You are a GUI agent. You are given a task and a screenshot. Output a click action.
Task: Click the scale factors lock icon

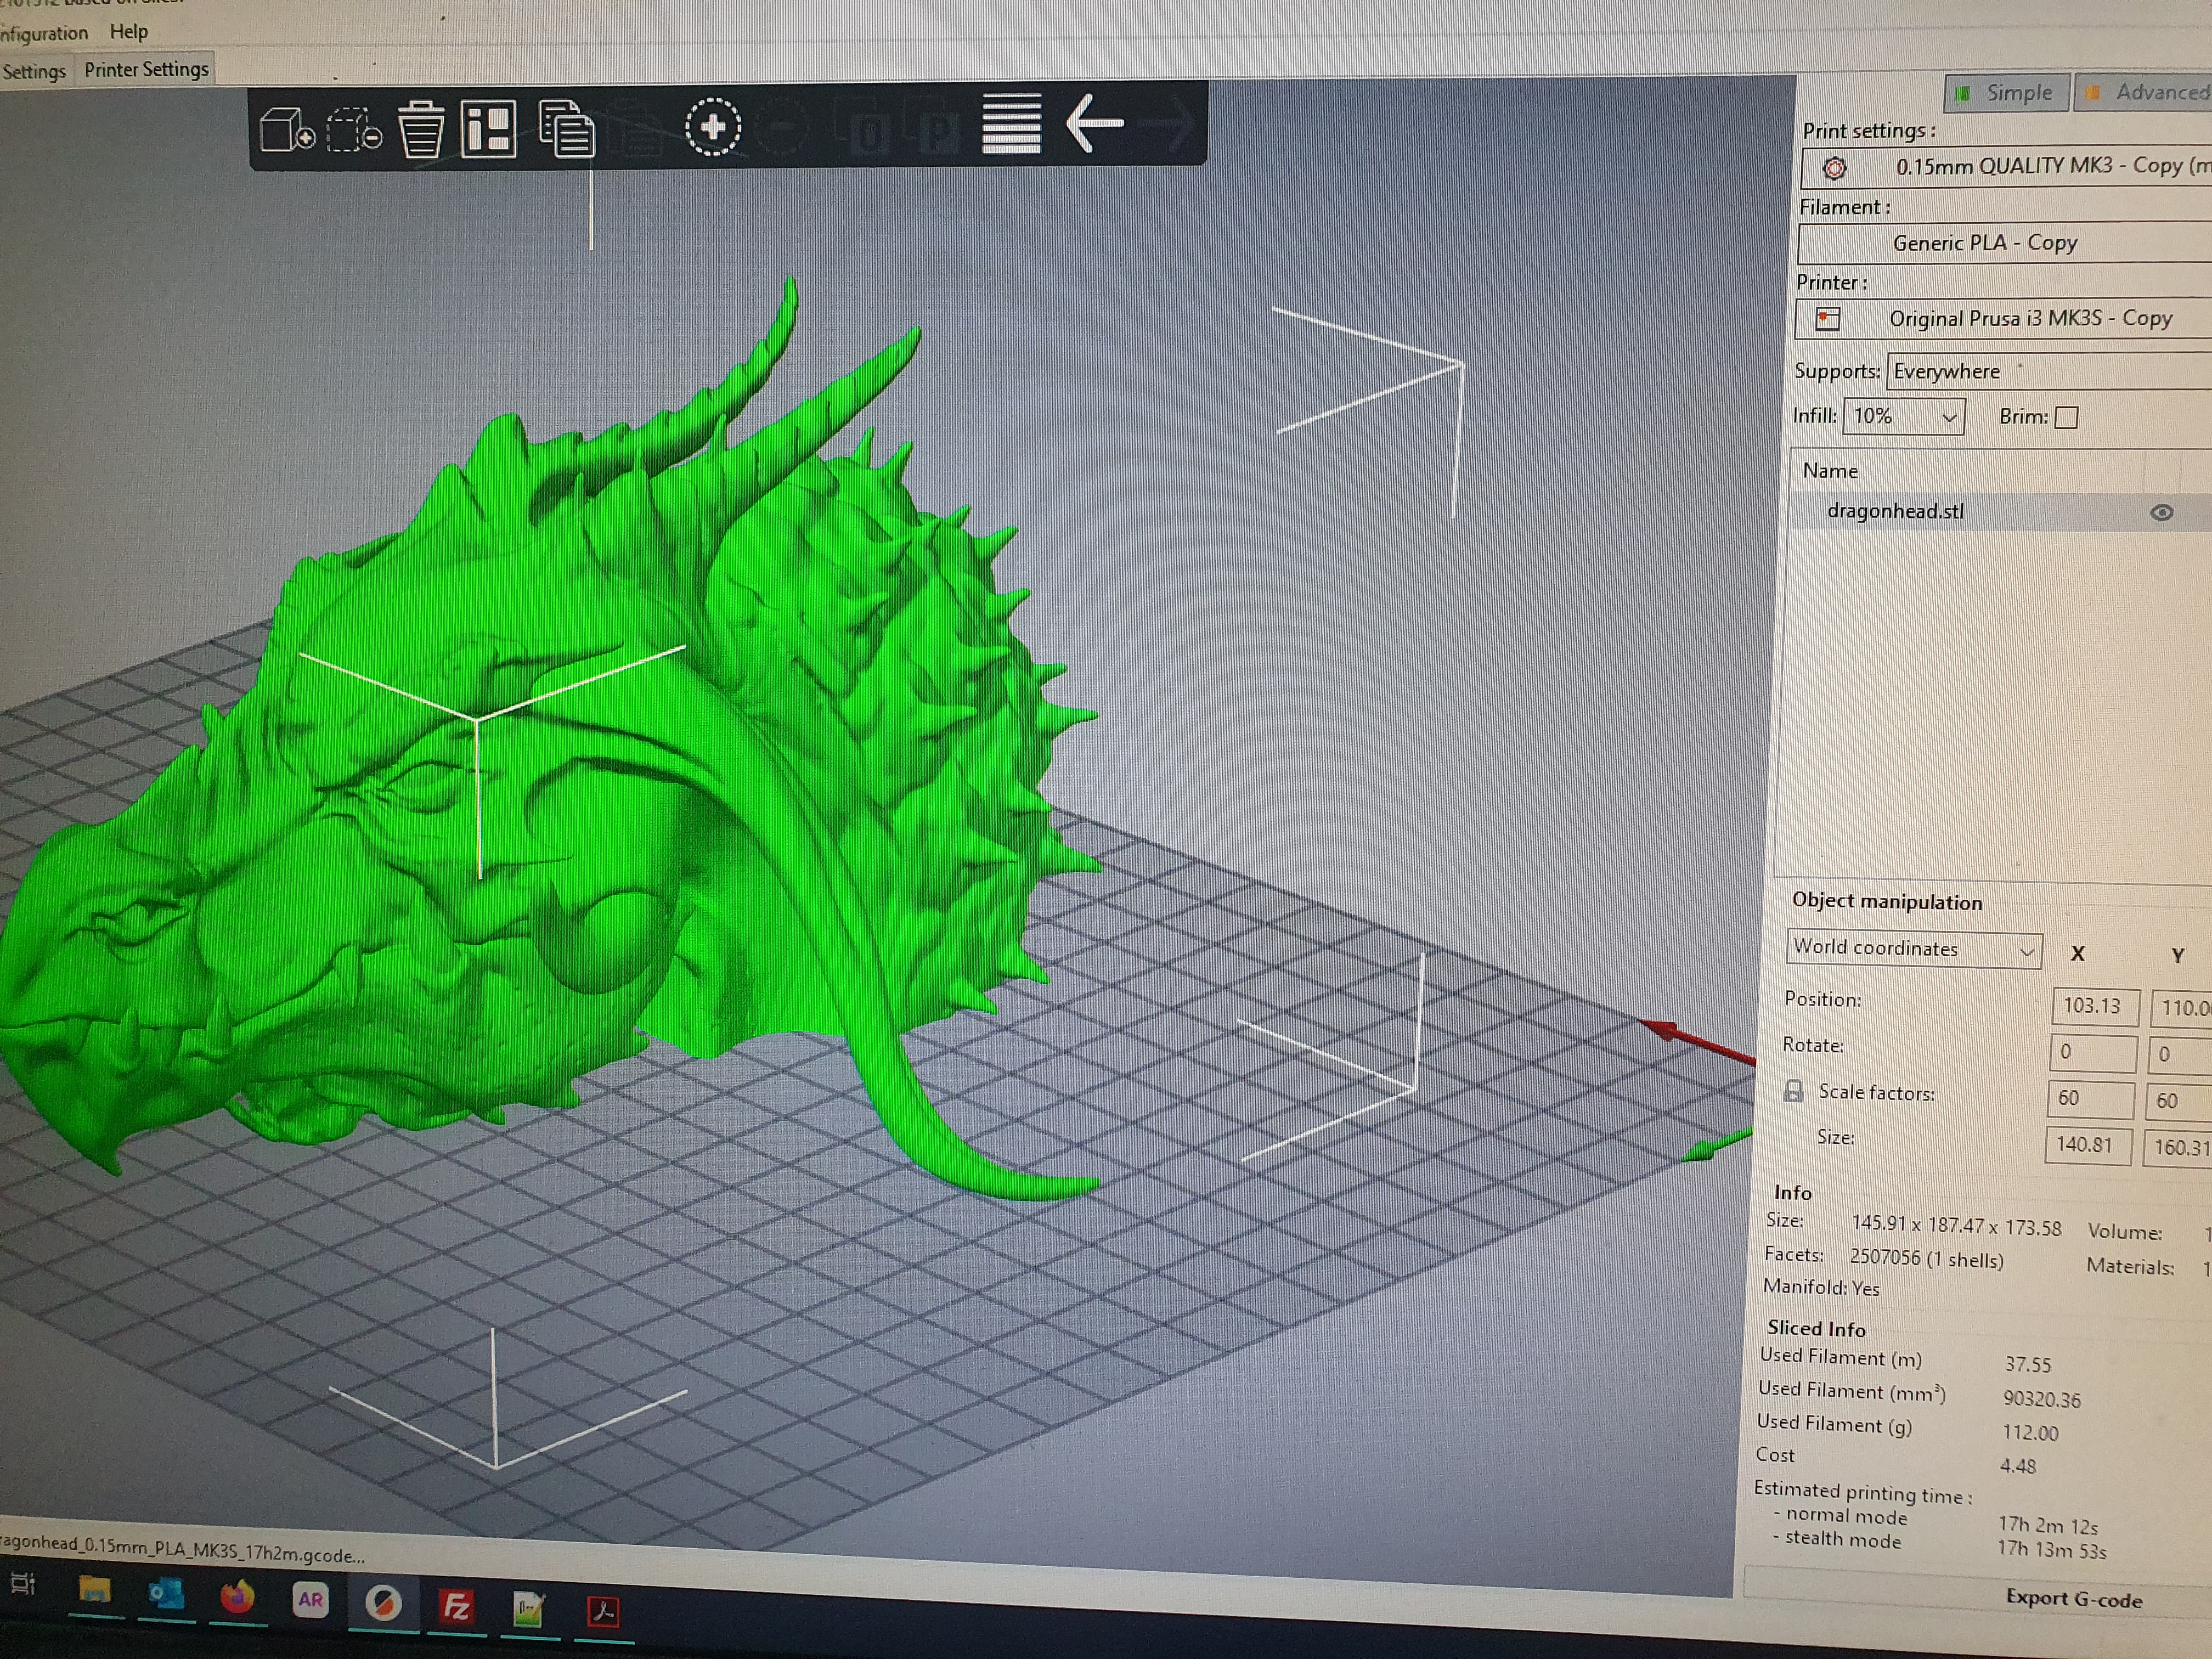pyautogui.click(x=1793, y=1090)
